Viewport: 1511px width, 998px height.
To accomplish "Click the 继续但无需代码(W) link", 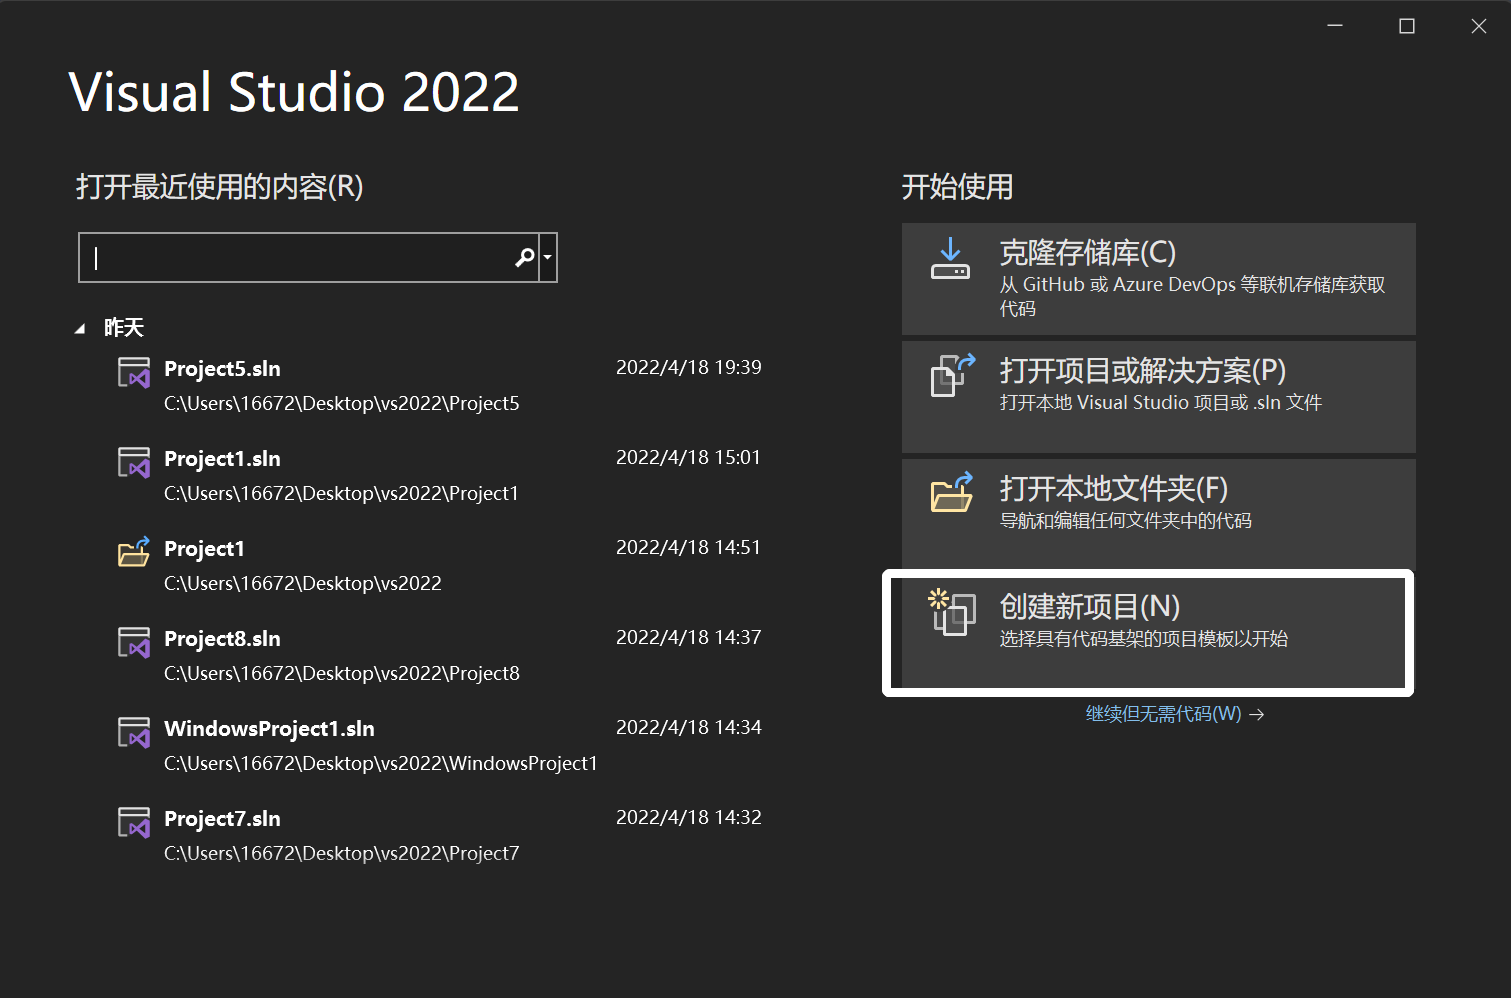I will (x=1165, y=714).
